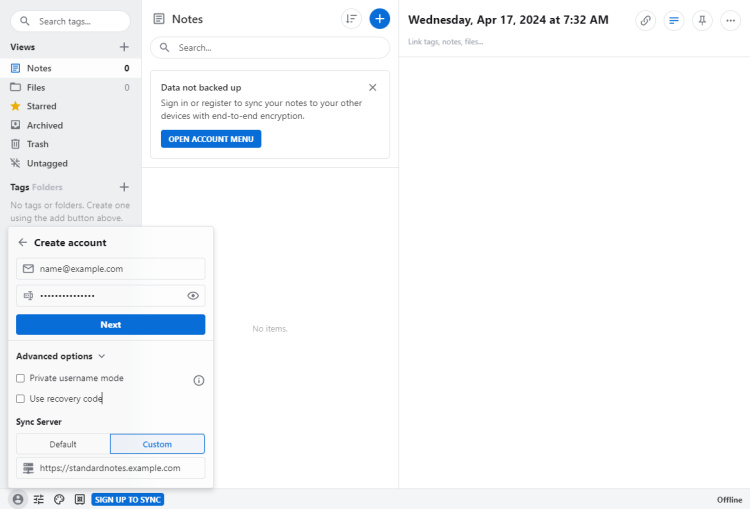750x509 pixels.
Task: Open the Starred view
Action: coord(41,106)
